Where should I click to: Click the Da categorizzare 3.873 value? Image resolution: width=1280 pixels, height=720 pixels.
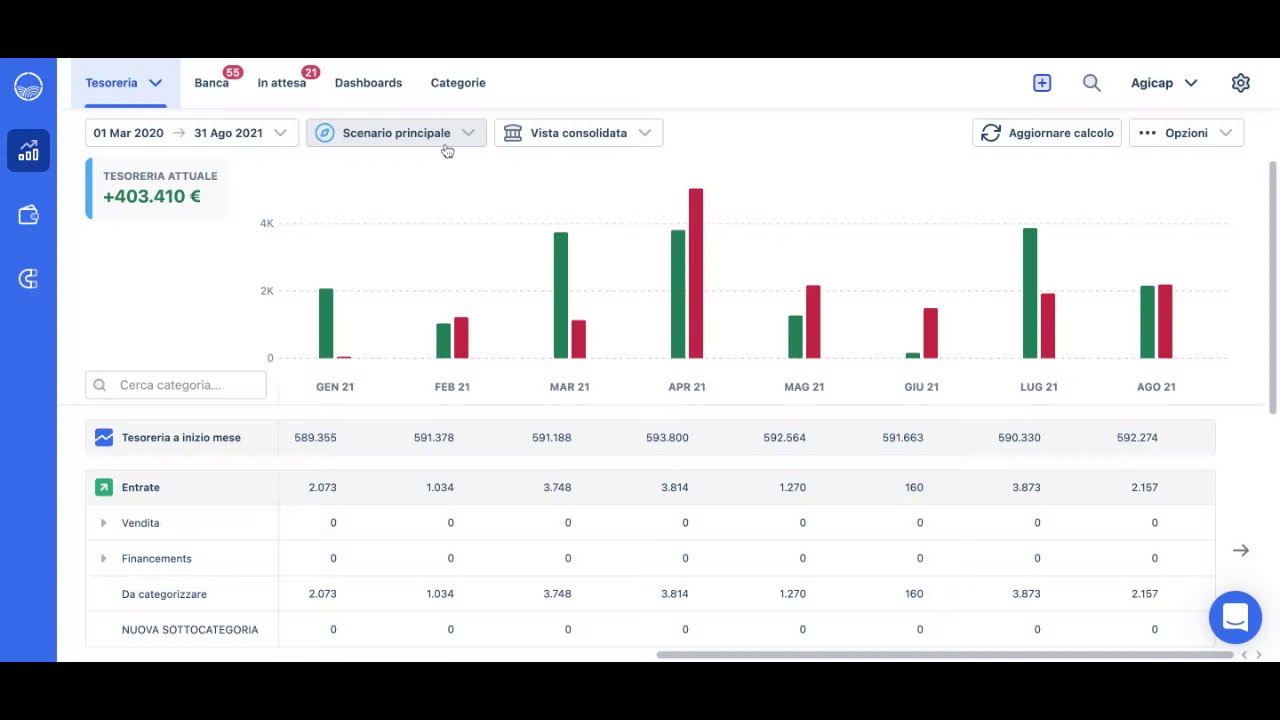tap(1026, 594)
